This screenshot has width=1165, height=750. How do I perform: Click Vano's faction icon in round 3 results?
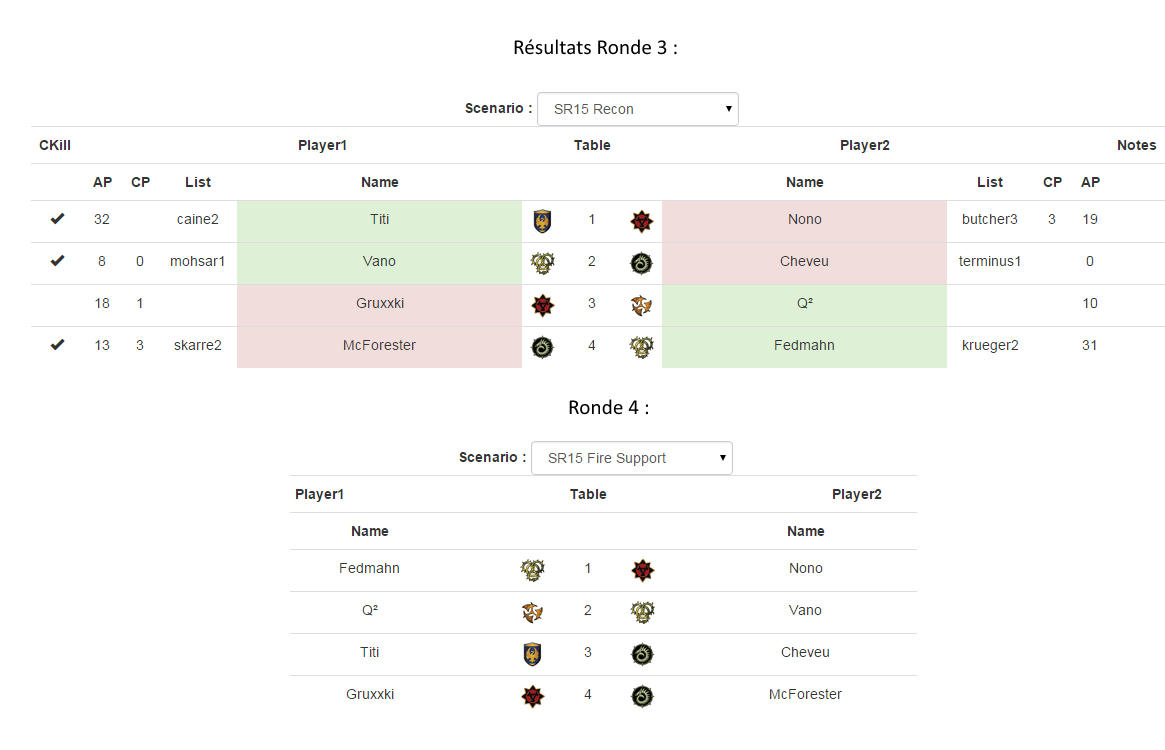(542, 263)
